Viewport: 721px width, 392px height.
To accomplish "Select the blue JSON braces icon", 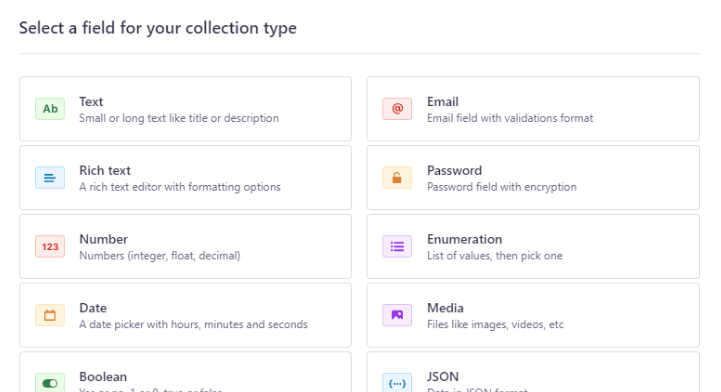I will click(x=397, y=383).
